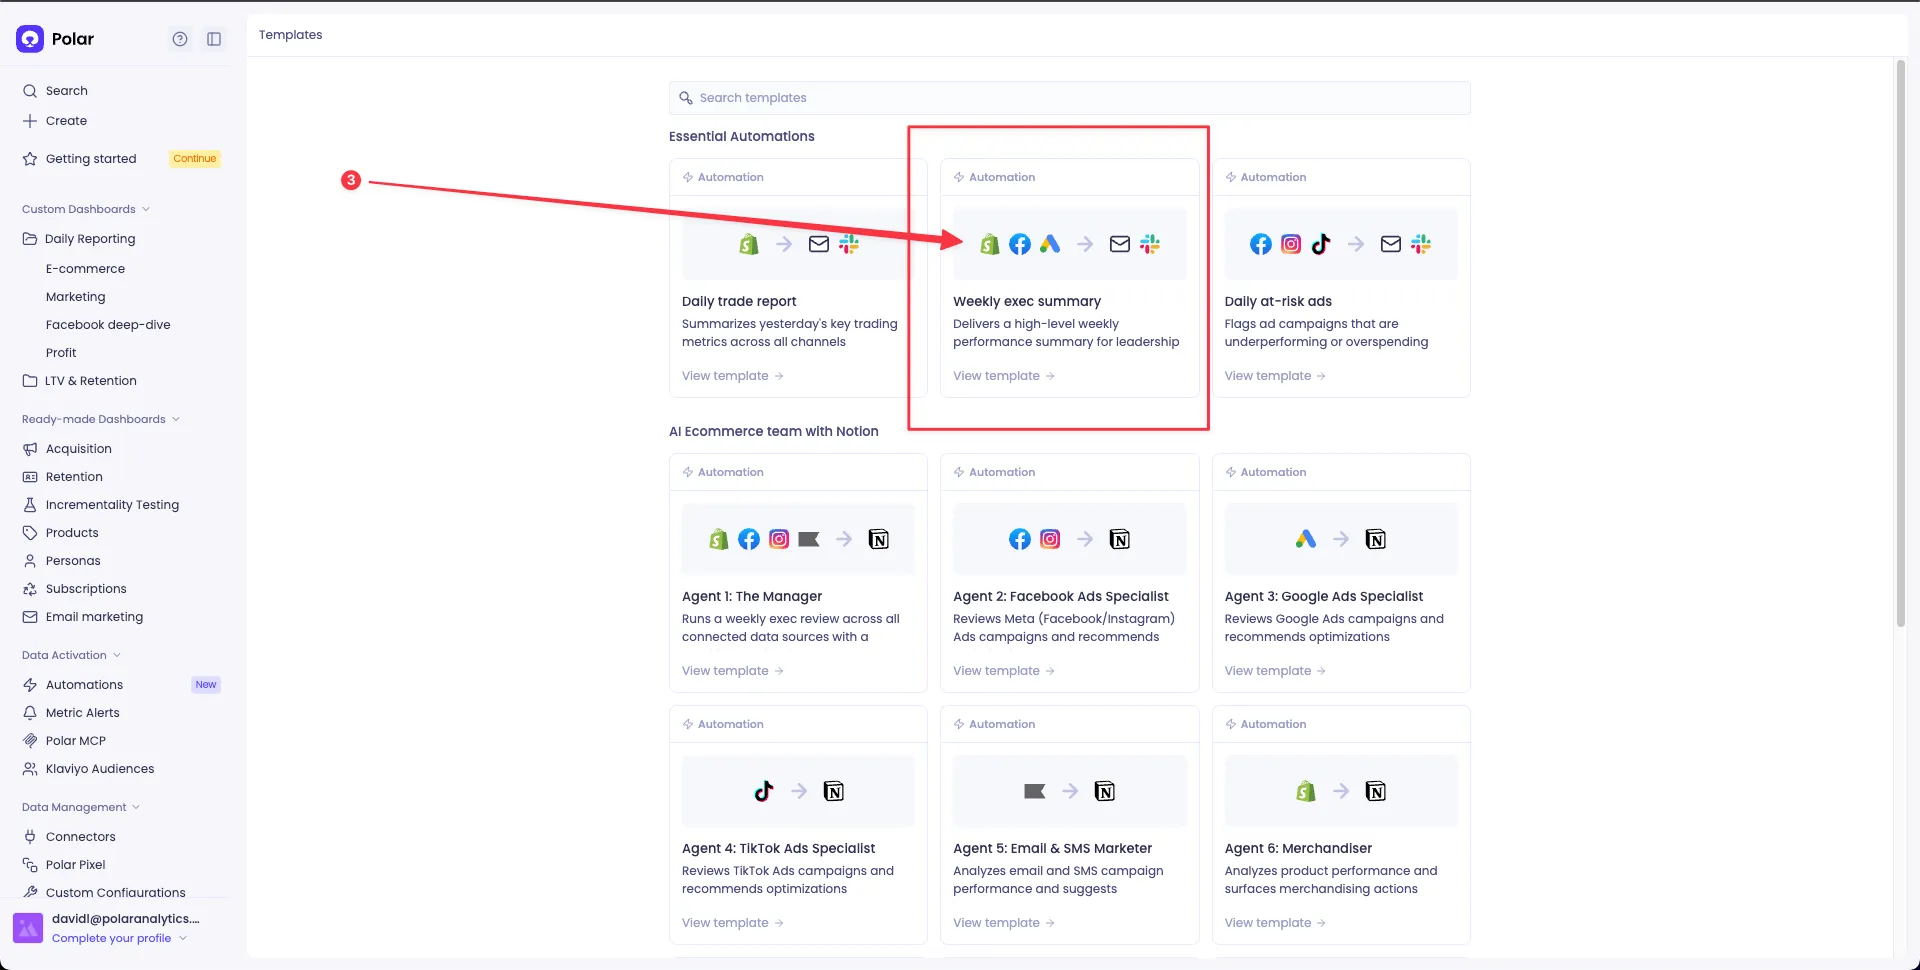Click the Agent 6: Merchandiser title

click(1298, 848)
